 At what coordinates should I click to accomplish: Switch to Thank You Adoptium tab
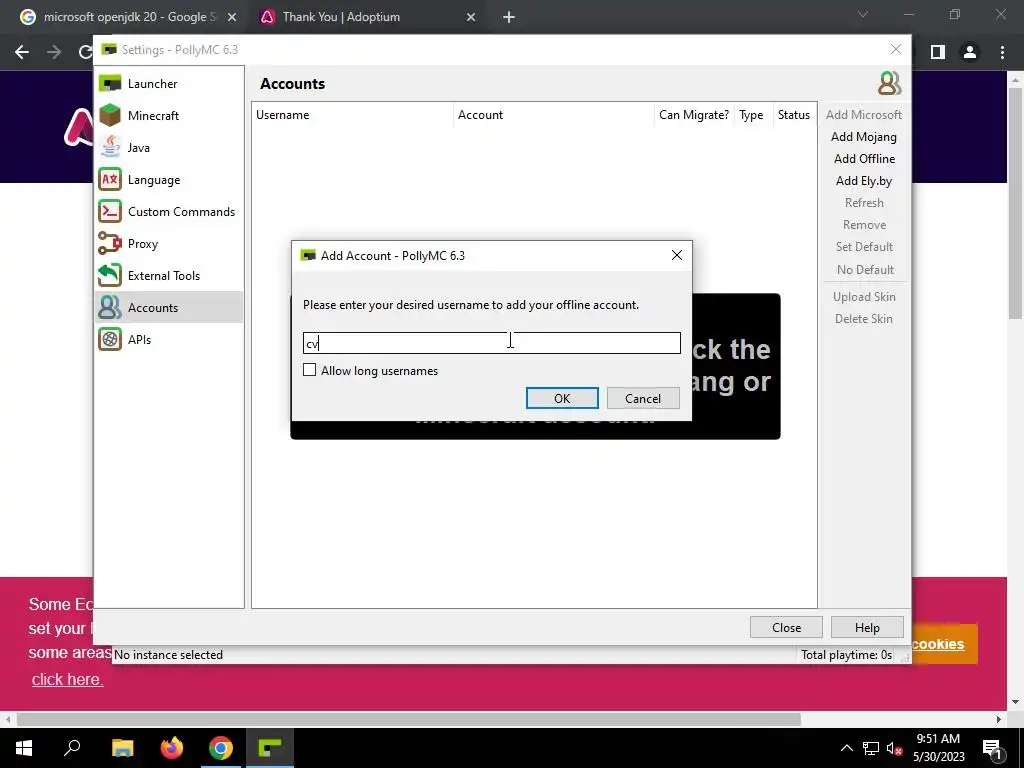coord(366,17)
